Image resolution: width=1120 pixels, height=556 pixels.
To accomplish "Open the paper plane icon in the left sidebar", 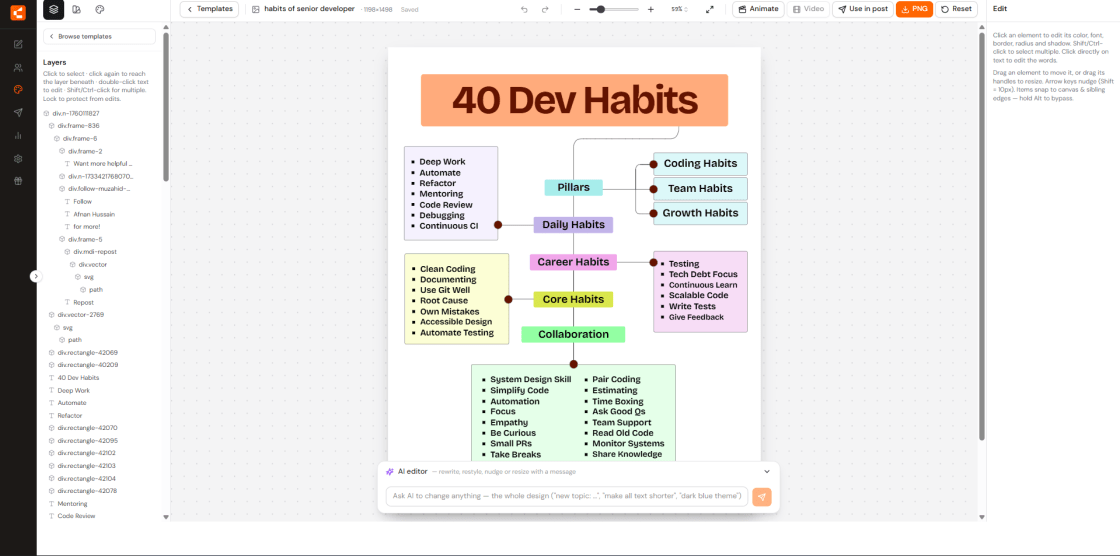I will coord(18,112).
